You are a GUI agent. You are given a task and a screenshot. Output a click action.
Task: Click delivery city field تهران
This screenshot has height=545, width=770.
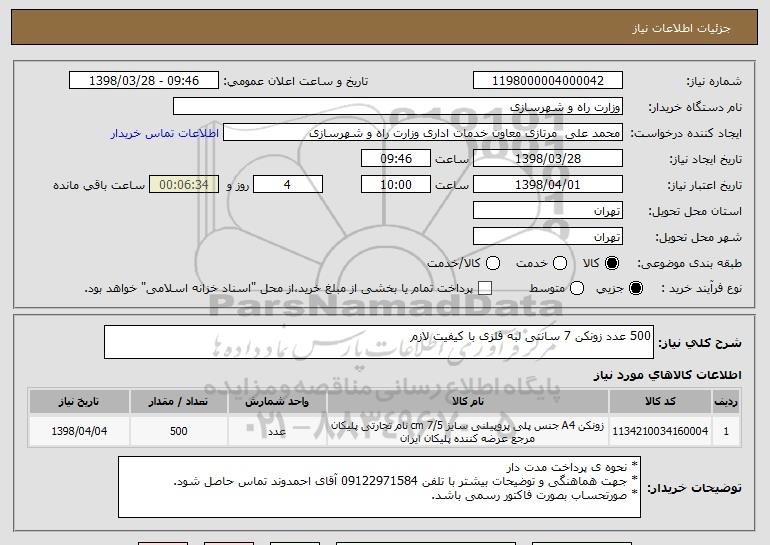coord(548,237)
